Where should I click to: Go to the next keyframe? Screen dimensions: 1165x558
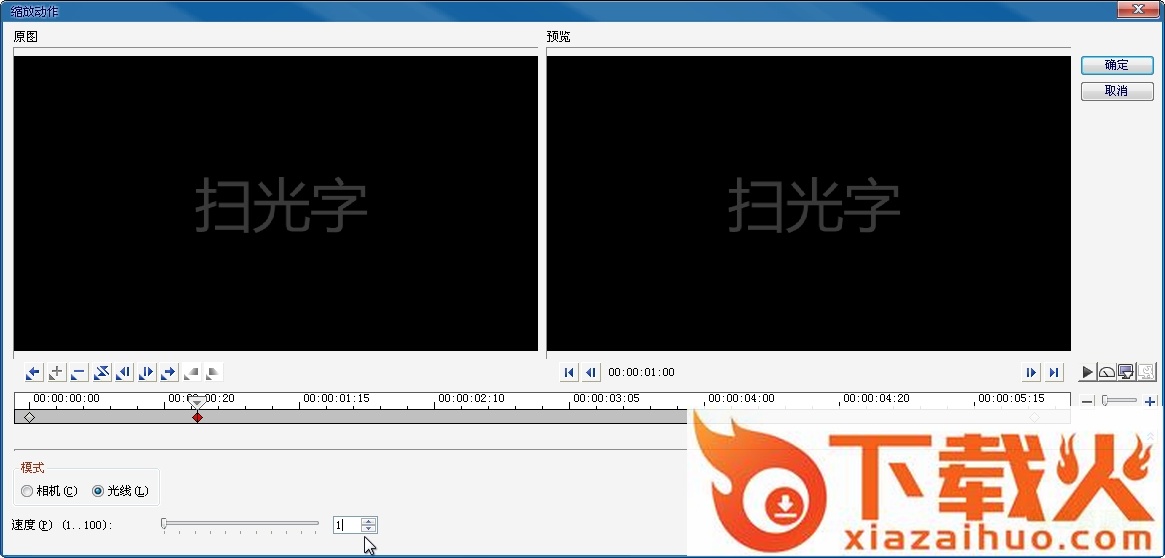pyautogui.click(x=169, y=373)
